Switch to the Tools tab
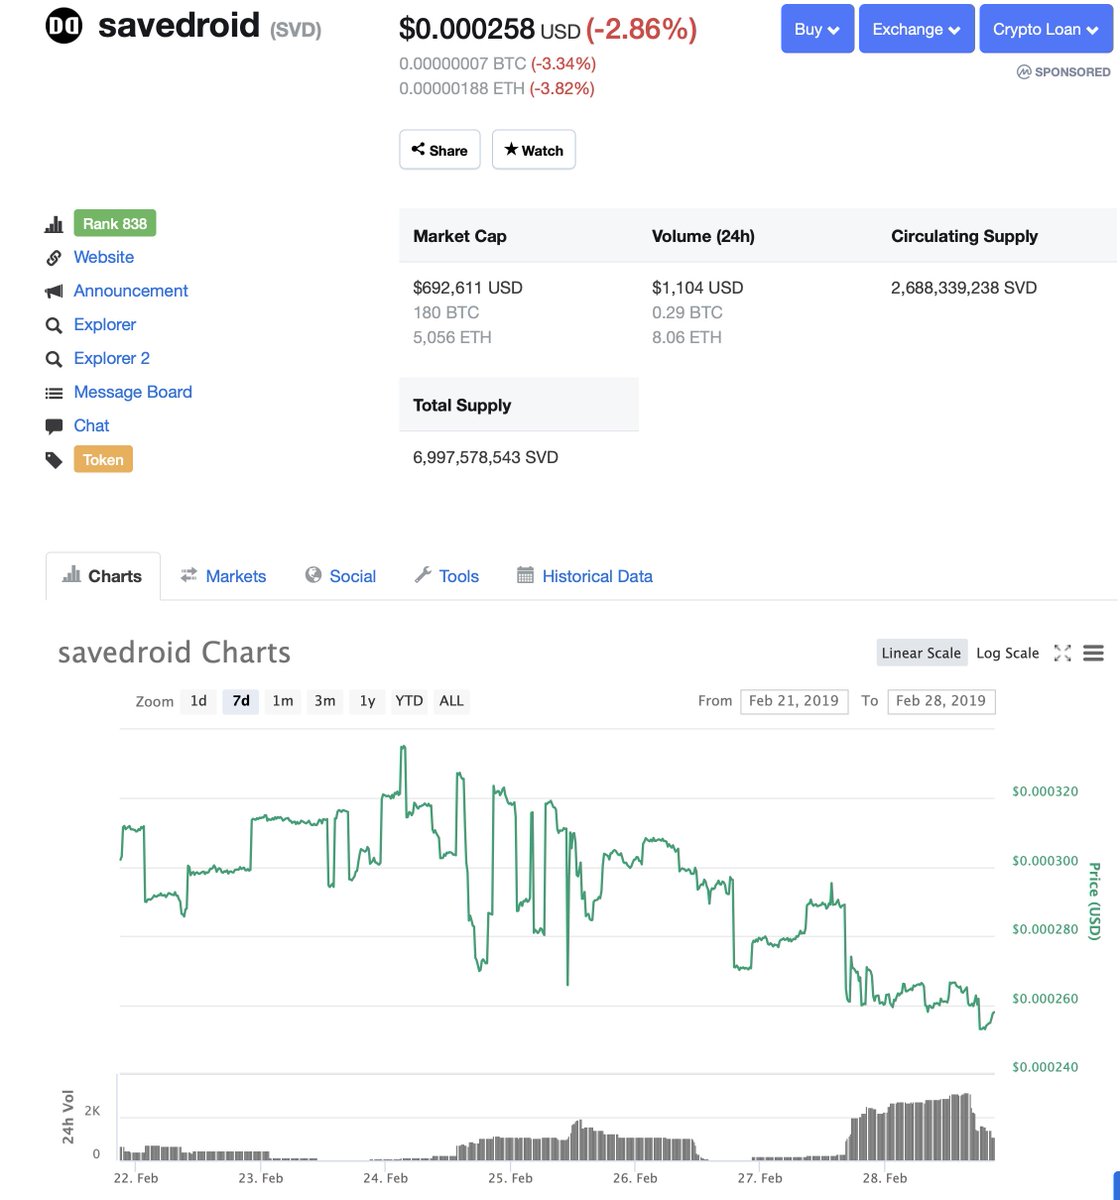The width and height of the screenshot is (1120, 1200). coord(447,576)
